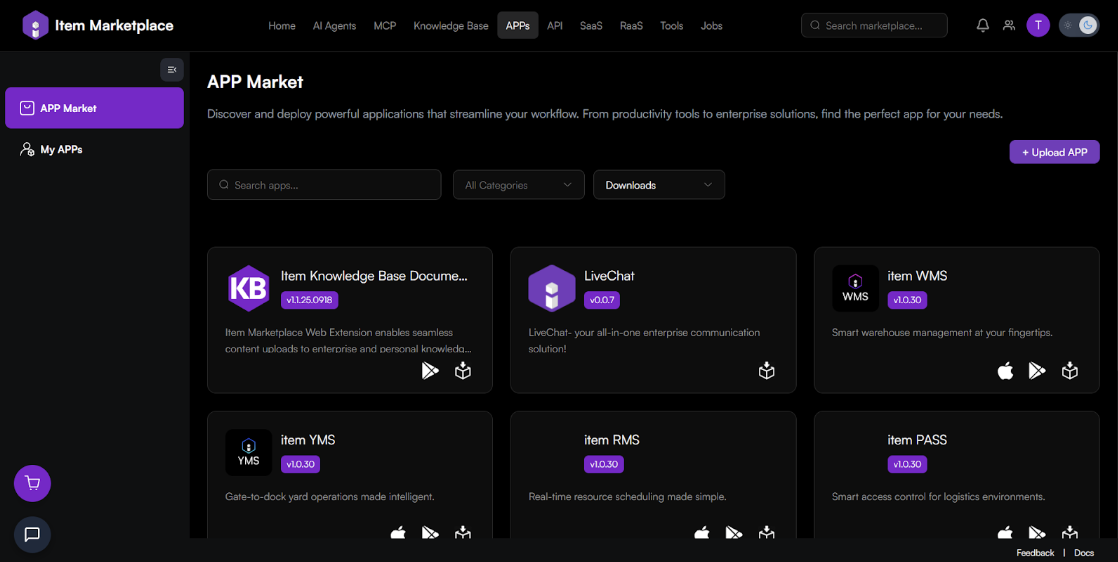The image size is (1118, 562).
Task: Open the shopping cart floating button
Action: coord(32,484)
